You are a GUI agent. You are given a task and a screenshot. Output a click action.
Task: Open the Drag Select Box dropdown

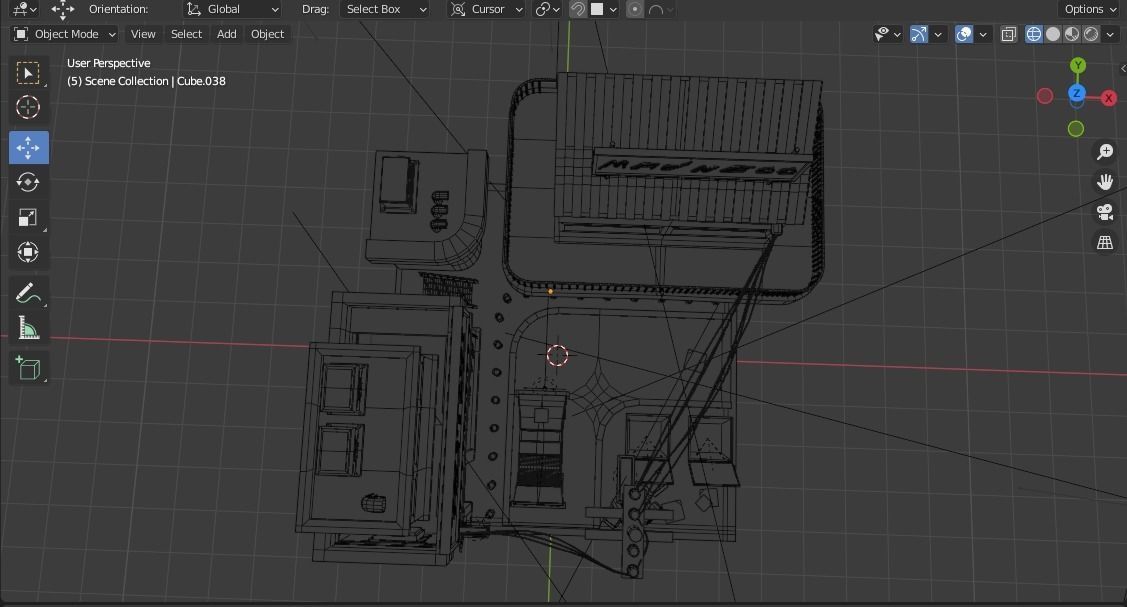tap(384, 9)
